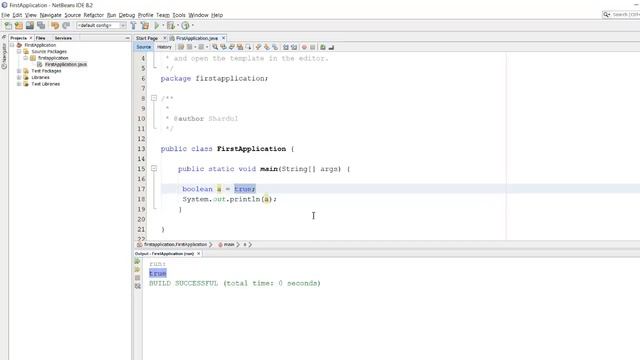
Task: Click the Uncomment editor toolbar icon
Action: 331,47
